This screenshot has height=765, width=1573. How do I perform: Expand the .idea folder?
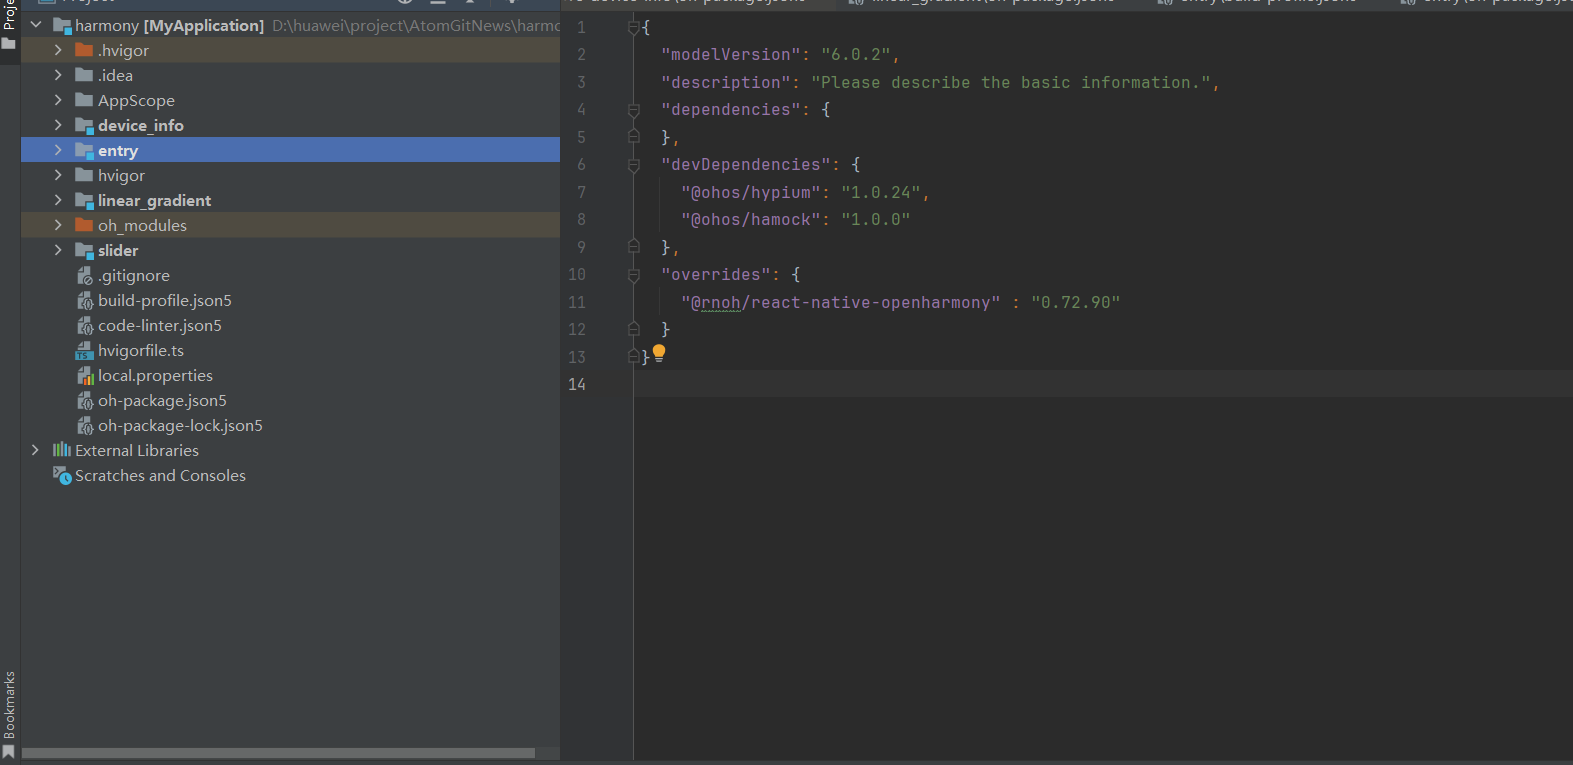58,75
